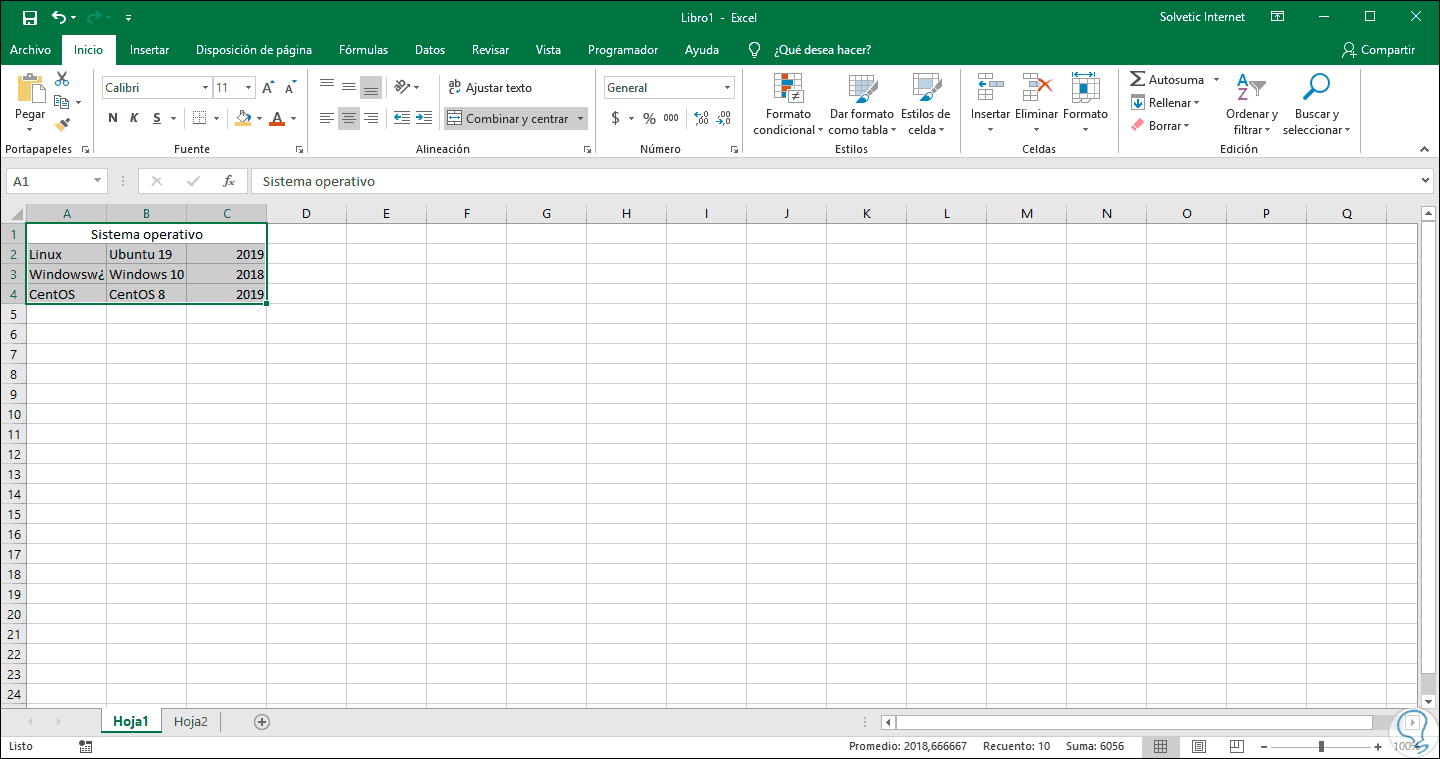Open the Fórmulas ribbon tab
This screenshot has height=759, width=1440.
363,50
